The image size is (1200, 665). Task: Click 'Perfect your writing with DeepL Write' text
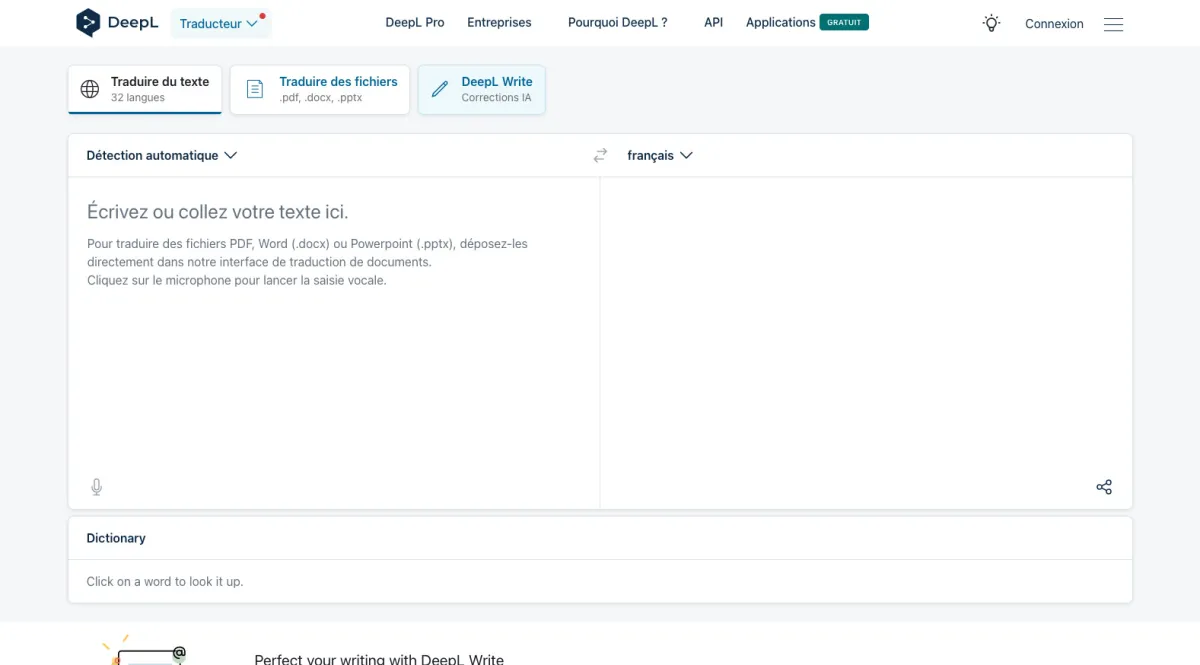[x=379, y=659]
